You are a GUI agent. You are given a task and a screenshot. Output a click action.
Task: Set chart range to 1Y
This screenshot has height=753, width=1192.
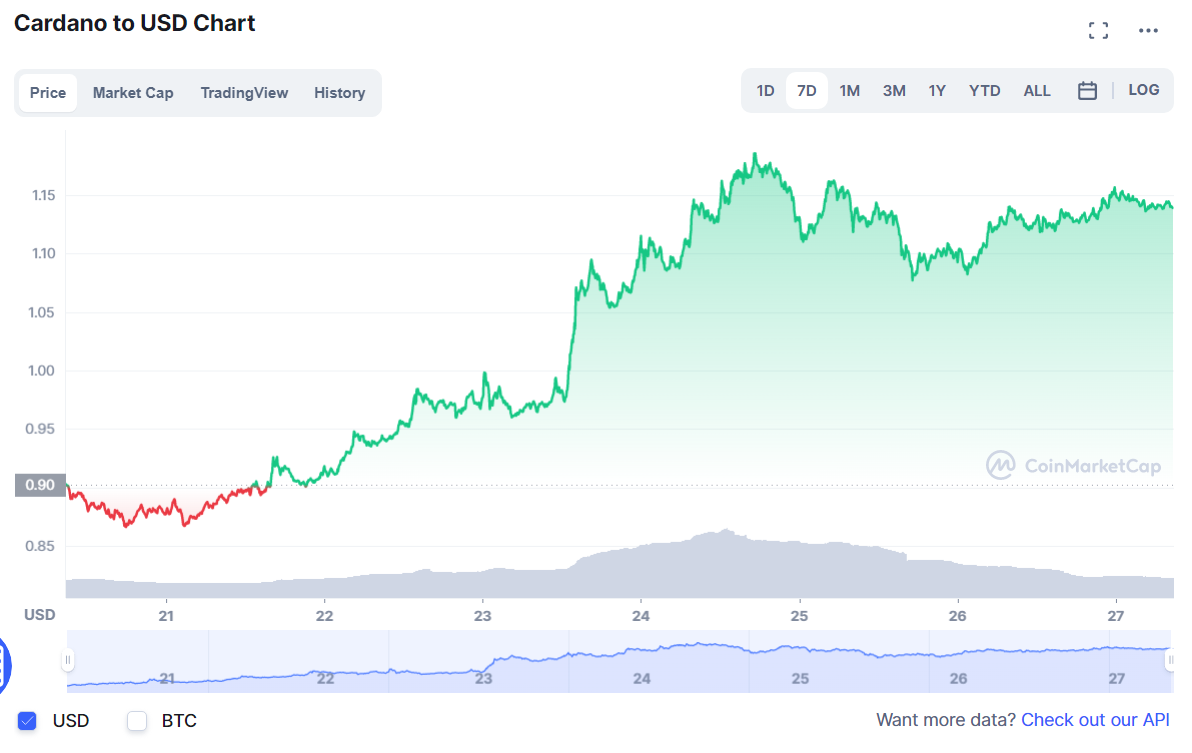(x=937, y=90)
